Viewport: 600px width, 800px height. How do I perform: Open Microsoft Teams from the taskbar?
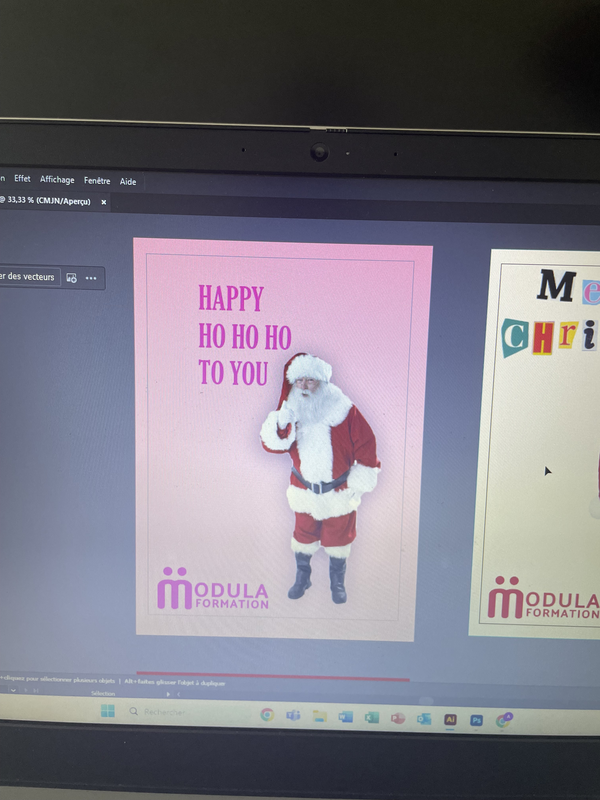click(293, 715)
